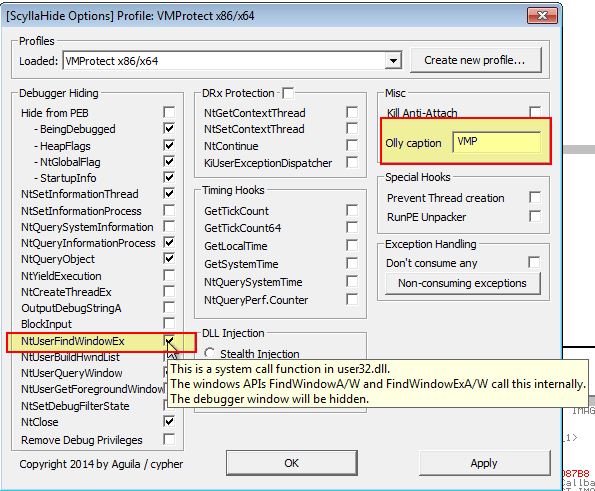Enable Kill Anti-Attach checkbox
Image resolution: width=595 pixels, height=491 pixels.
pyautogui.click(x=535, y=112)
